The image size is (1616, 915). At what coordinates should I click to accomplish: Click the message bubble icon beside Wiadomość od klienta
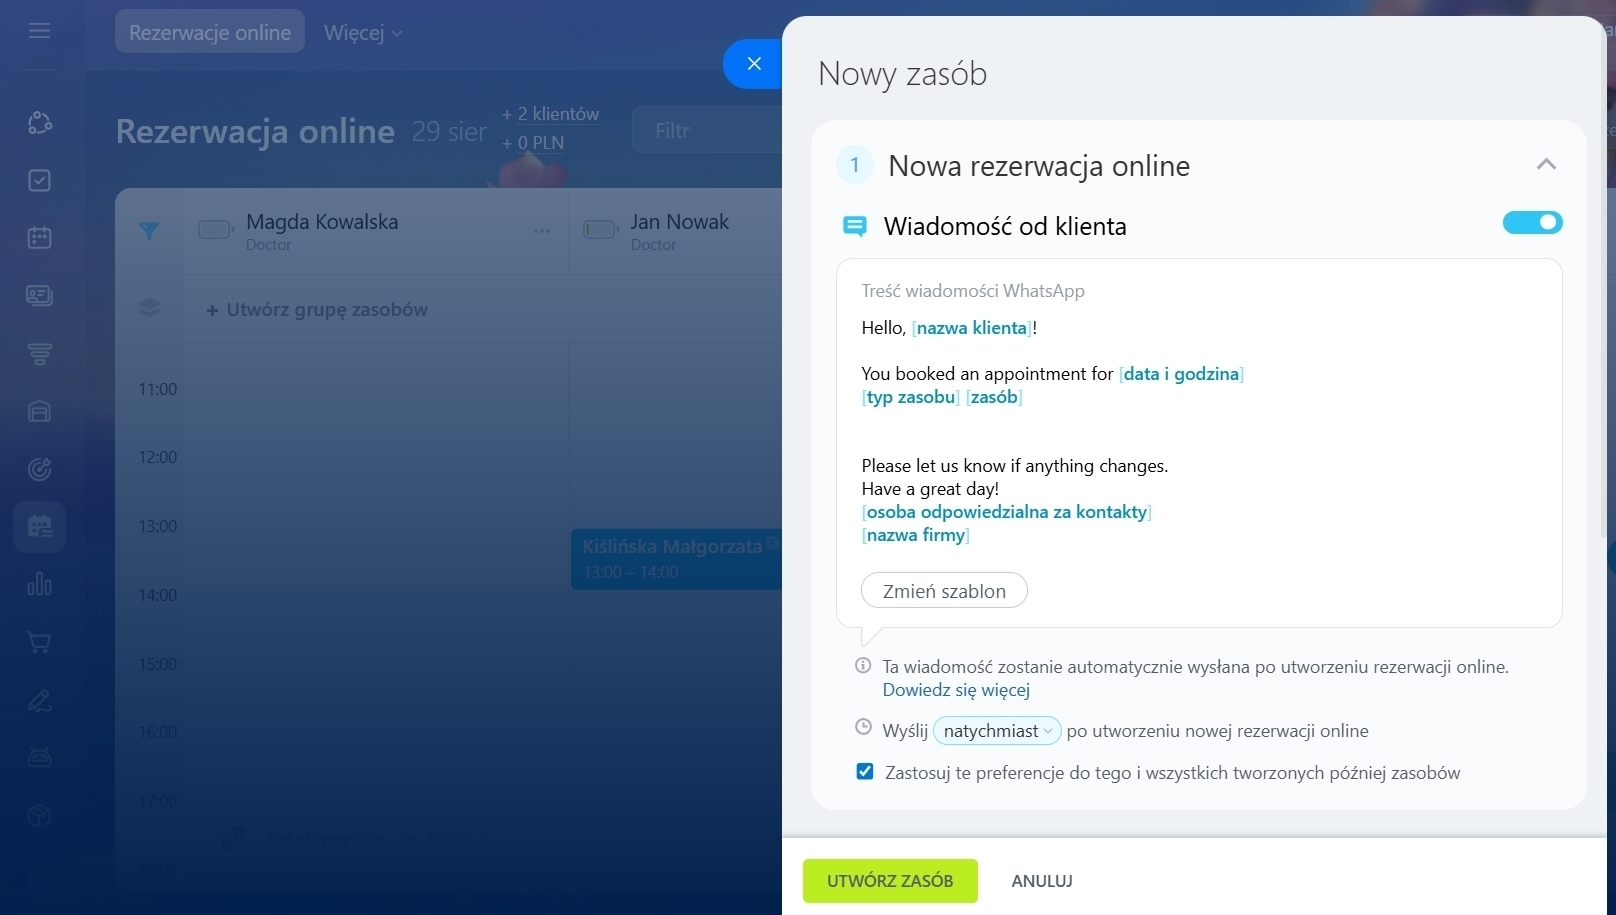(855, 226)
